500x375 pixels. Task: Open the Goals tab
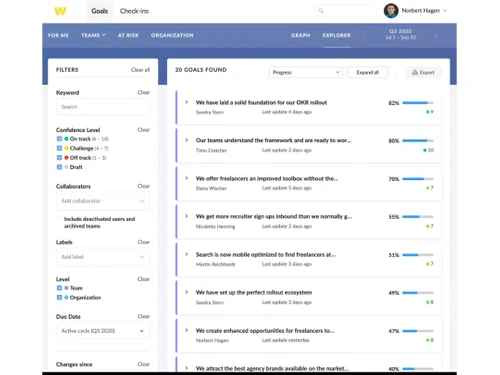pyautogui.click(x=99, y=11)
